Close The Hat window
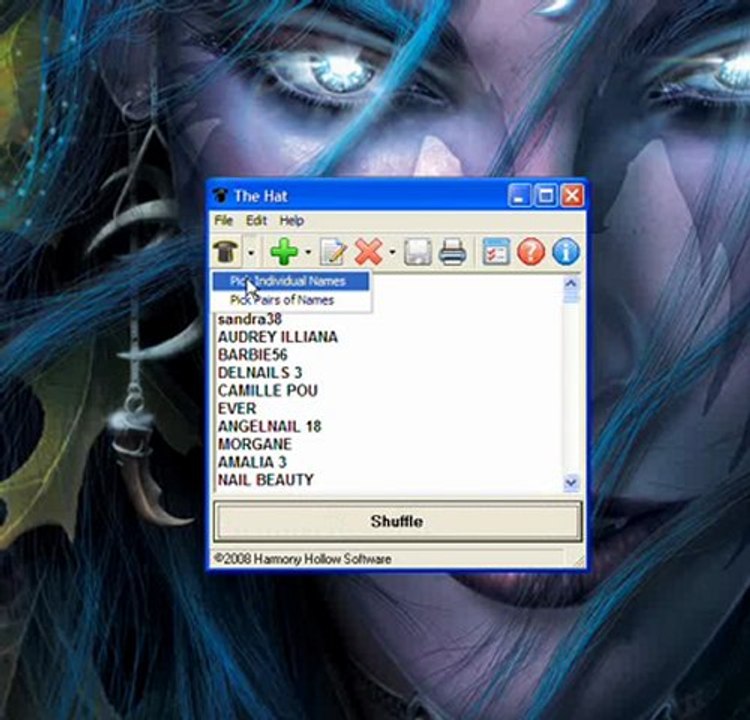 572,196
